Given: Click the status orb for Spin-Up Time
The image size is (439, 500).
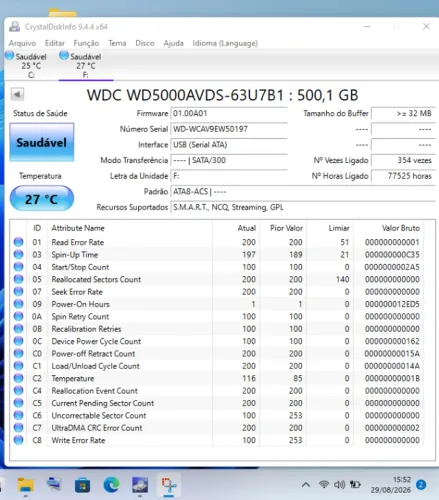Looking at the screenshot, I should pyautogui.click(x=19, y=254).
